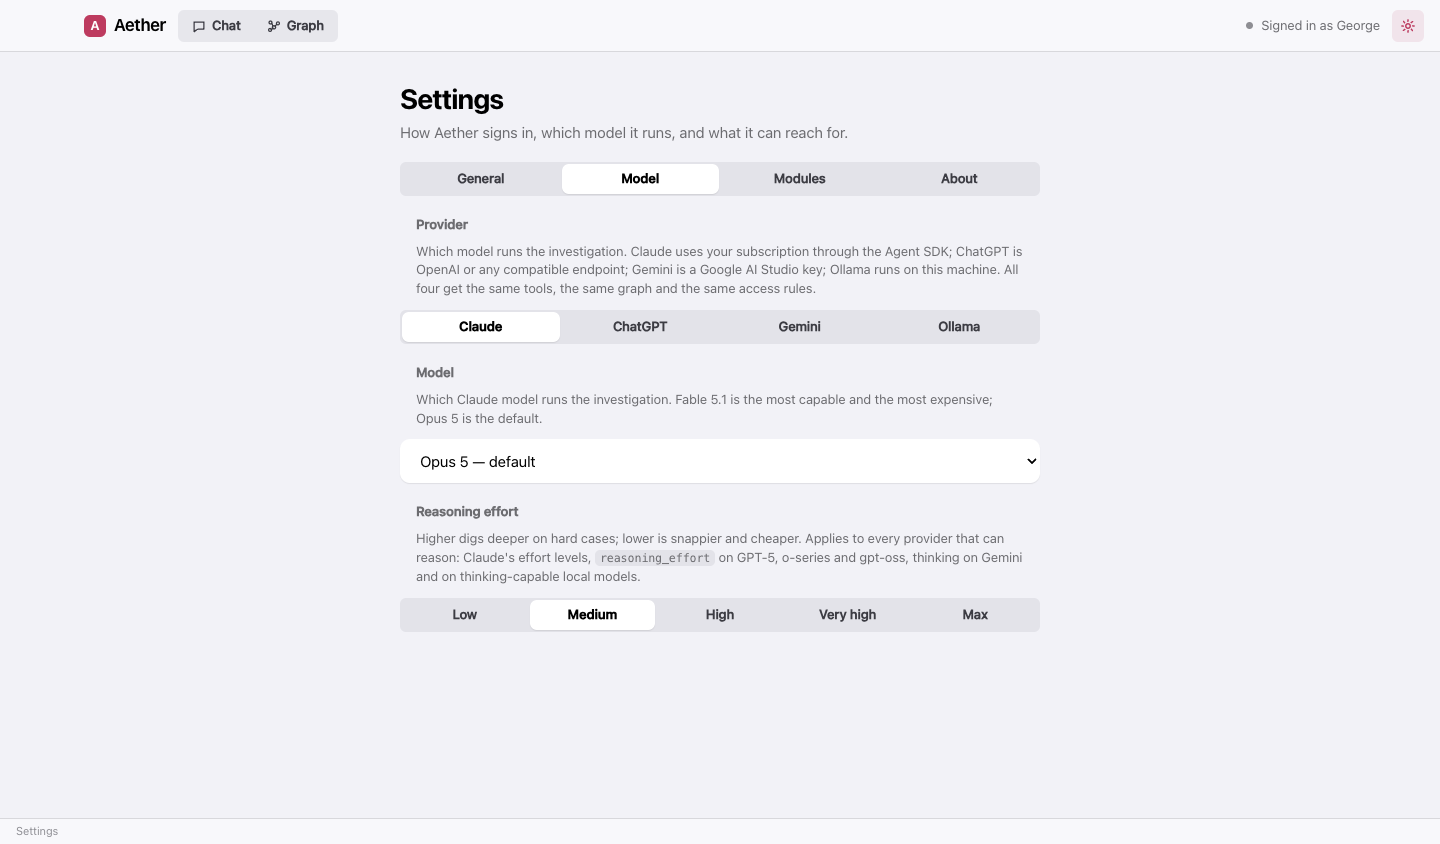Choose Very high reasoning effort

pyautogui.click(x=848, y=615)
